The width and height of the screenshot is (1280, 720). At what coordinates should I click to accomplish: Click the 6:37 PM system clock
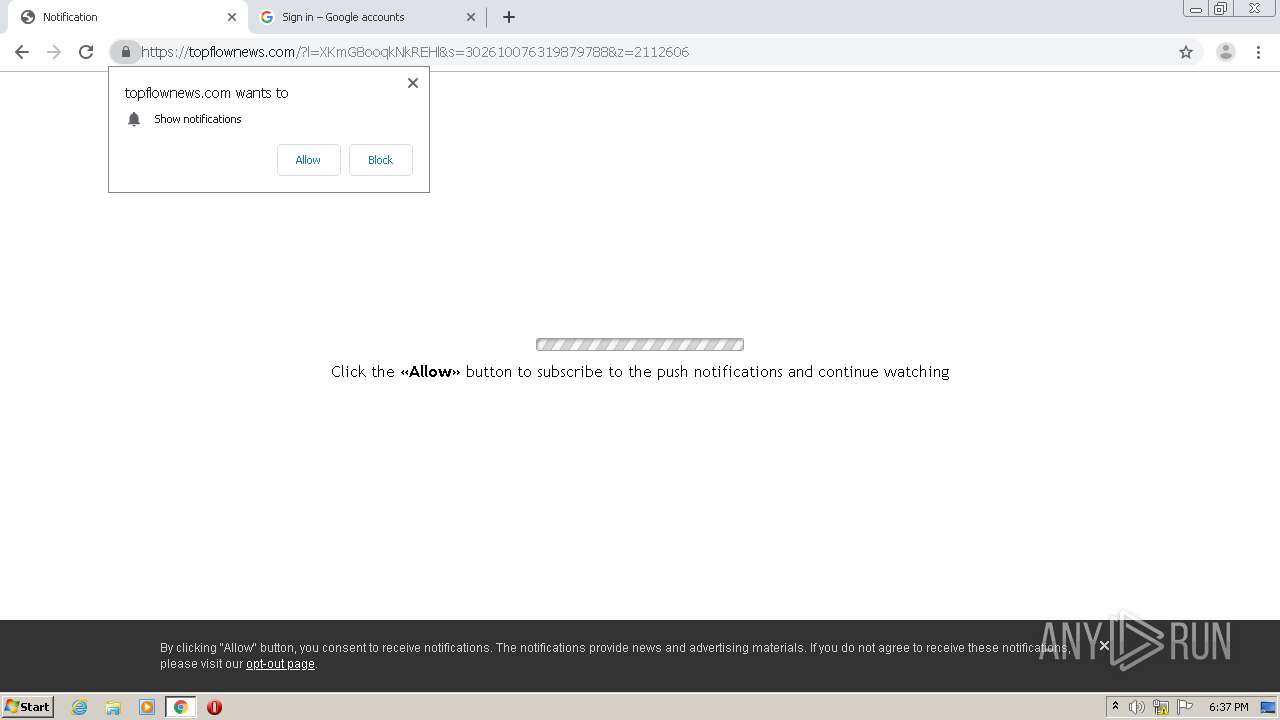[1228, 707]
